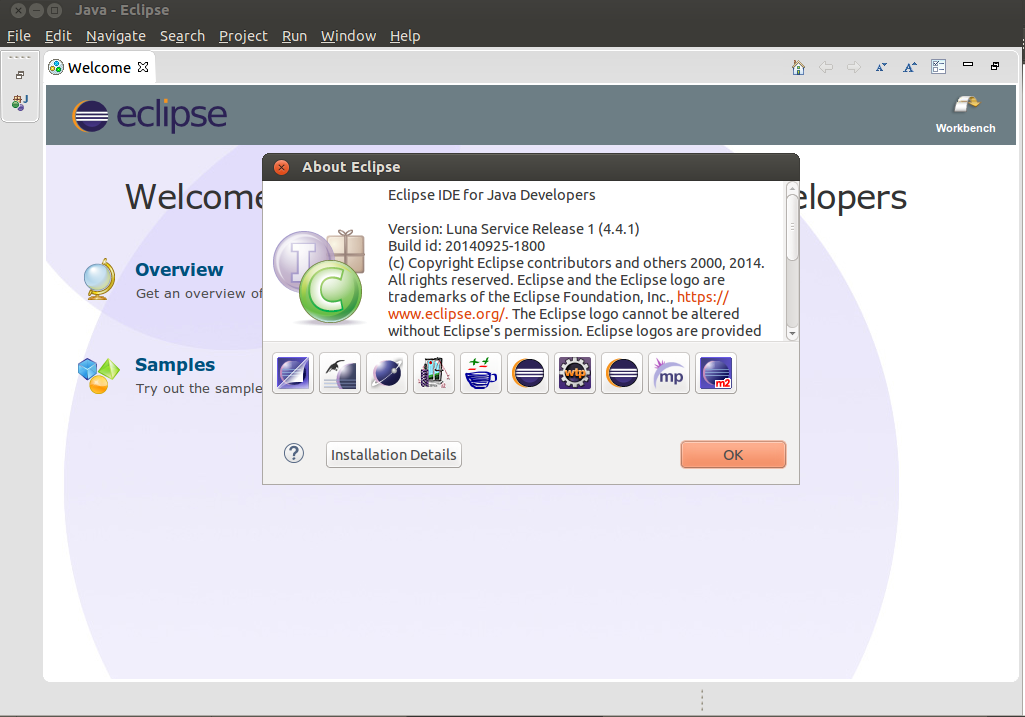Click the WTP gear plugin icon
This screenshot has height=717, width=1025.
(575, 373)
